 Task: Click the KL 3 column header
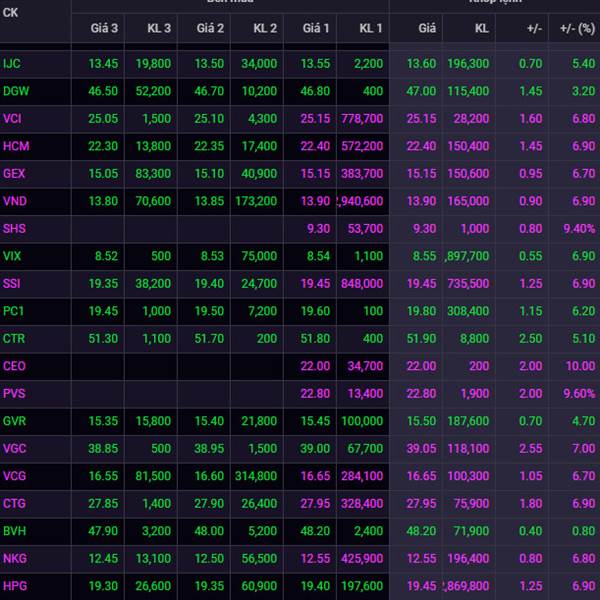(159, 28)
